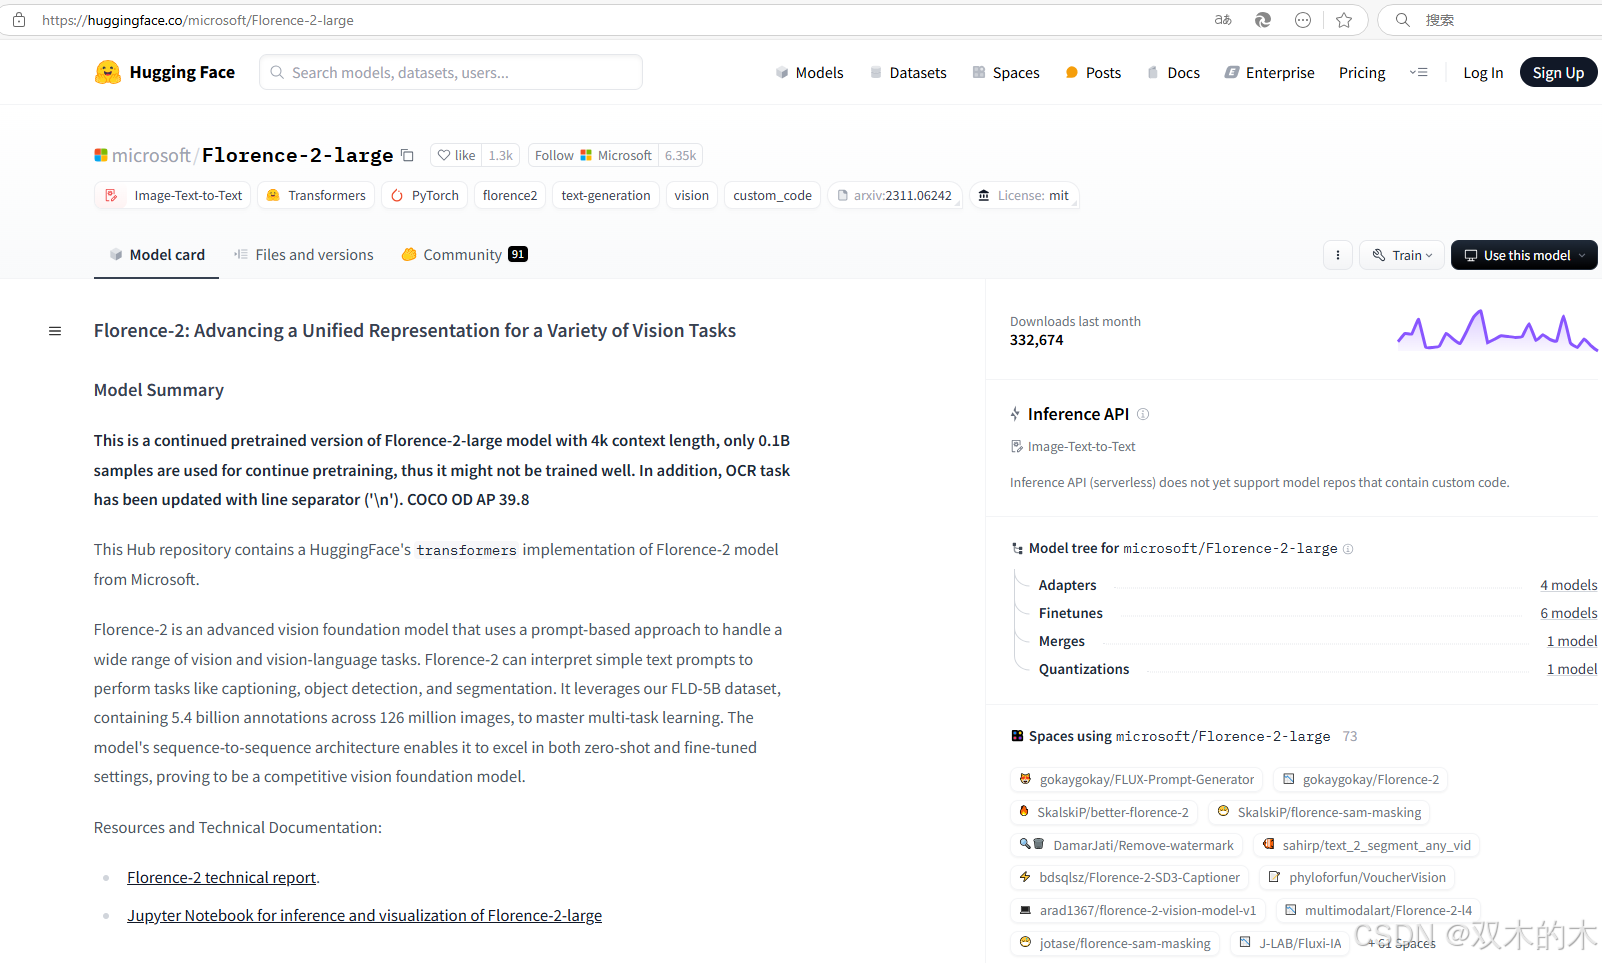Switch to Files and versions tab

(304, 255)
